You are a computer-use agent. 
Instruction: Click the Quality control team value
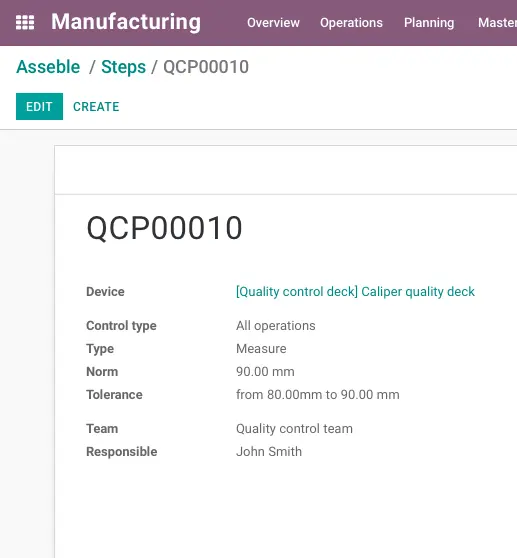coord(294,429)
